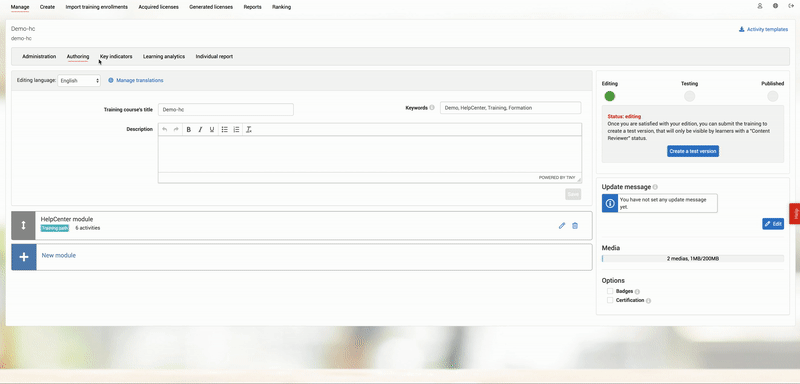Enable the Certification option
The width and height of the screenshot is (800, 384).
pyautogui.click(x=610, y=300)
